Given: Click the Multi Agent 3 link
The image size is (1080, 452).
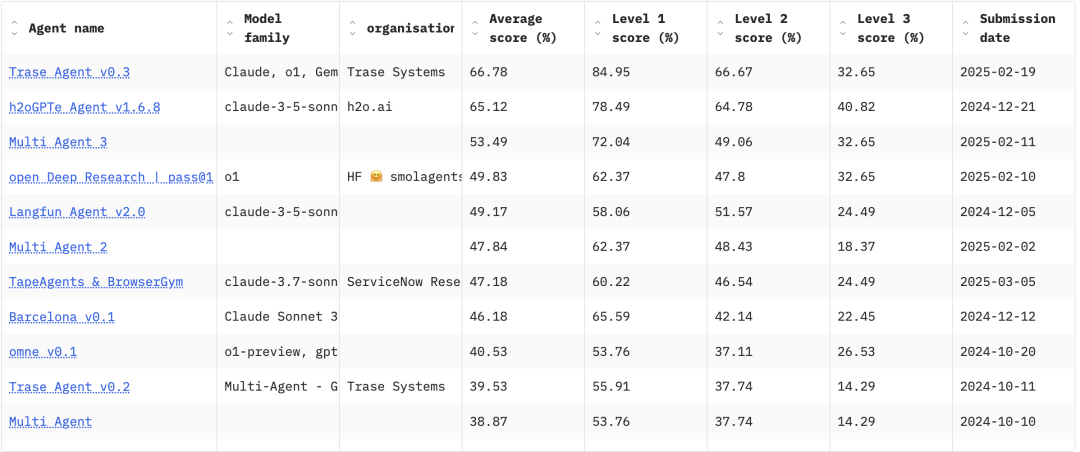Looking at the screenshot, I should coord(58,142).
